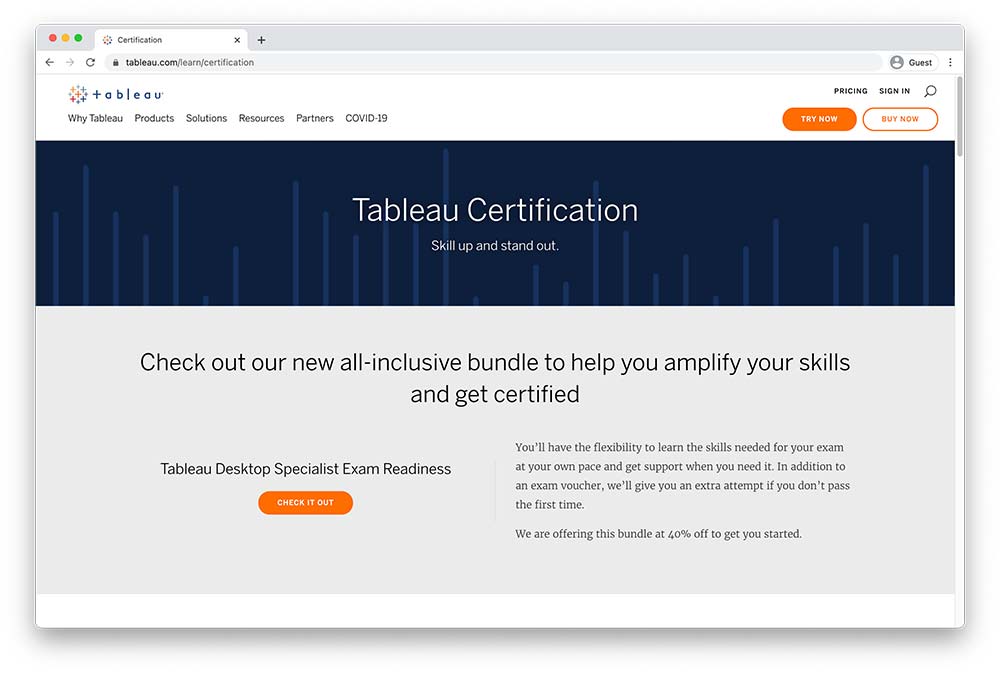Expand the Why Tableau menu
1000x675 pixels.
[x=95, y=118]
